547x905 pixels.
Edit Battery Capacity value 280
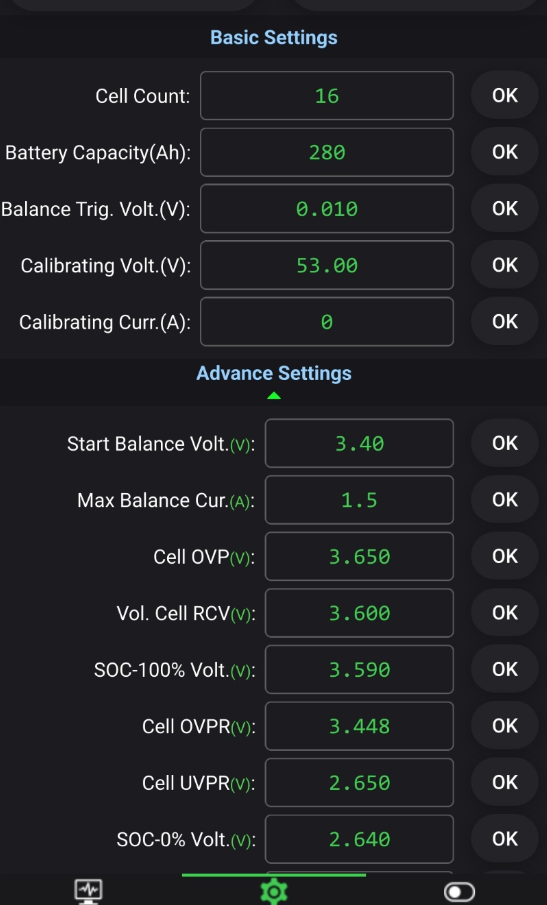[x=327, y=152]
